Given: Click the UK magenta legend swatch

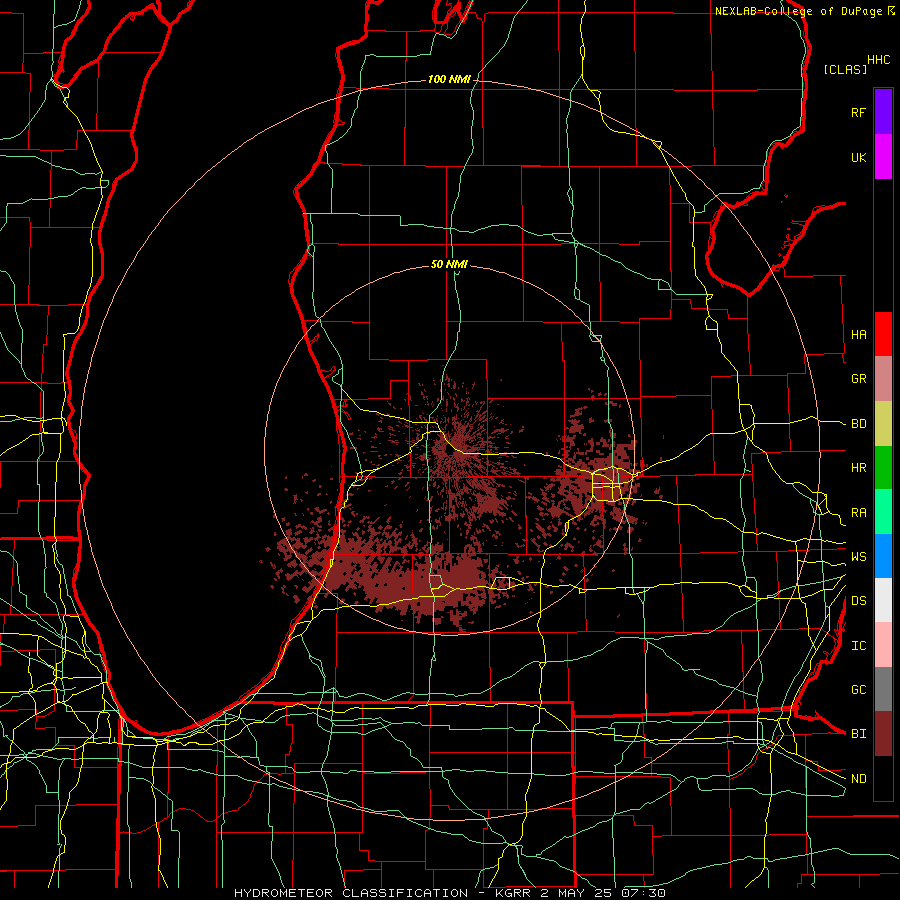Looking at the screenshot, I should (883, 156).
